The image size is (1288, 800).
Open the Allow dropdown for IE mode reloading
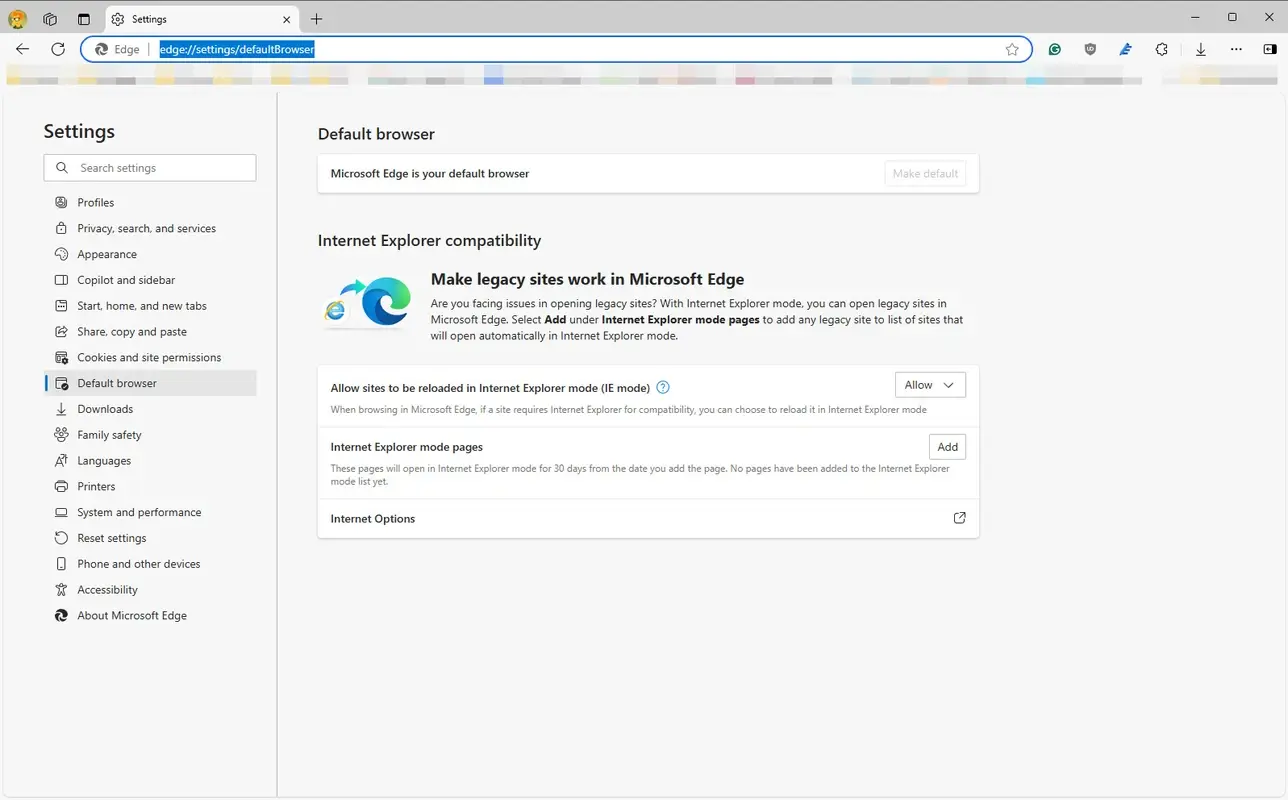point(929,384)
